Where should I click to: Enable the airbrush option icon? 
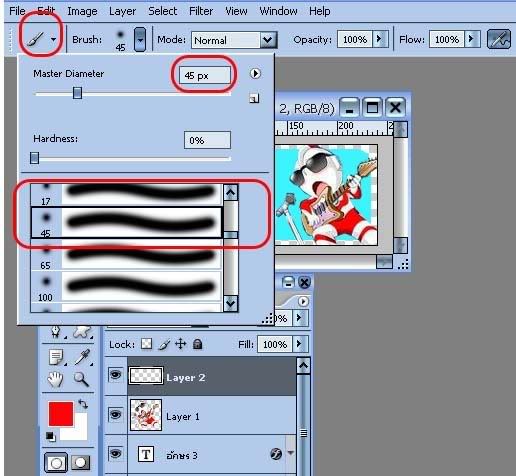coord(499,39)
